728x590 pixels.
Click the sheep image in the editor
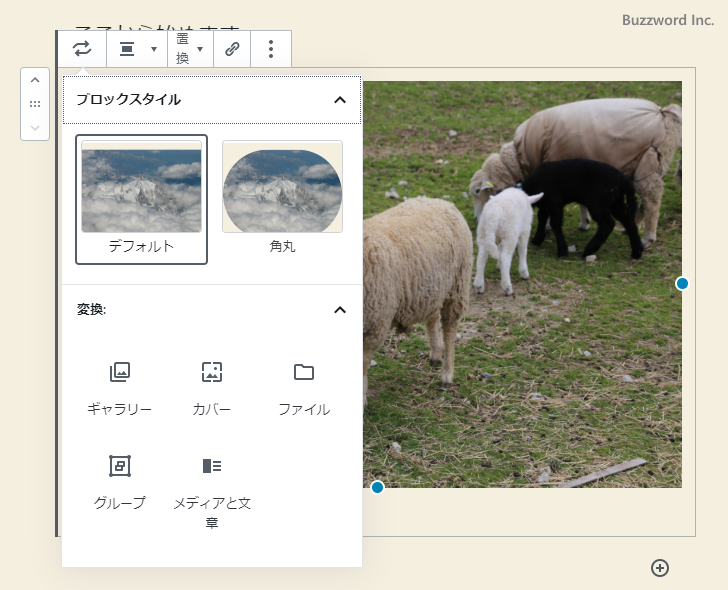(522, 284)
